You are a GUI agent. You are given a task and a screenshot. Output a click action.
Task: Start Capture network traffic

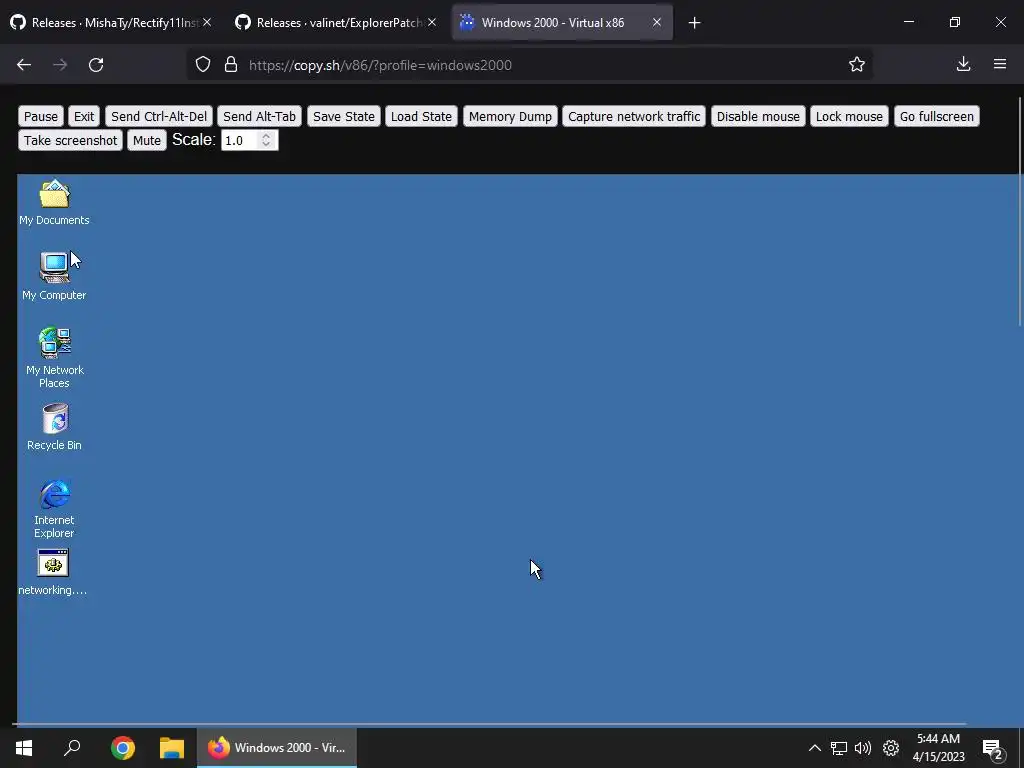[633, 116]
